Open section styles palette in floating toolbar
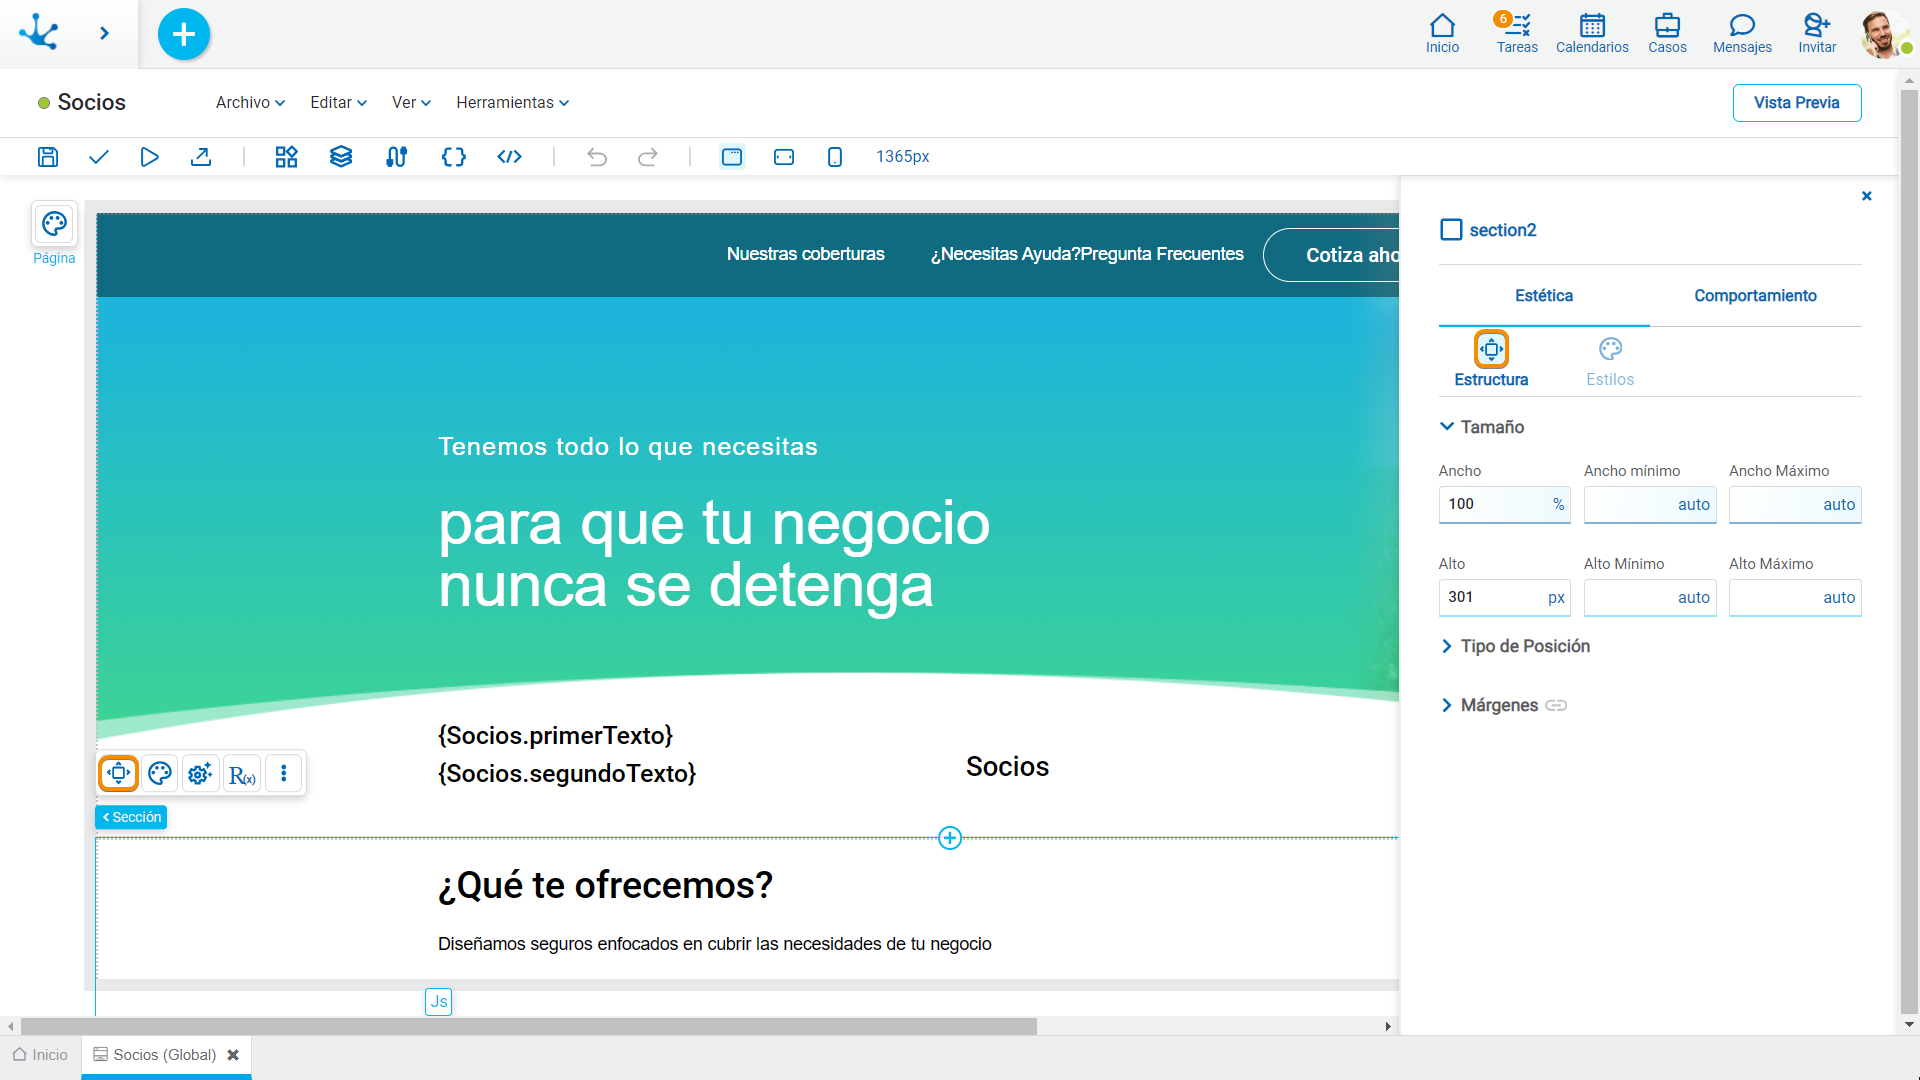Image resolution: width=1920 pixels, height=1080 pixels. tap(160, 773)
